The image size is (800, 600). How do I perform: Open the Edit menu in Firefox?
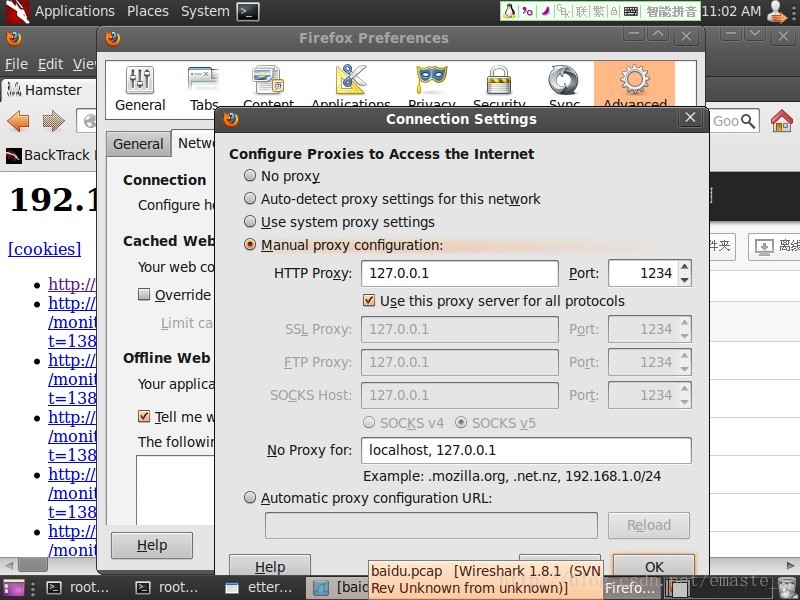(x=51, y=64)
